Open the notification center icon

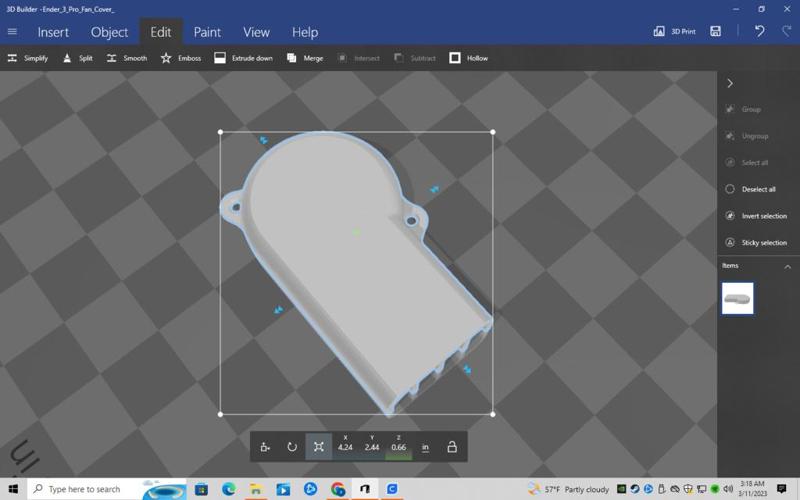tap(782, 489)
